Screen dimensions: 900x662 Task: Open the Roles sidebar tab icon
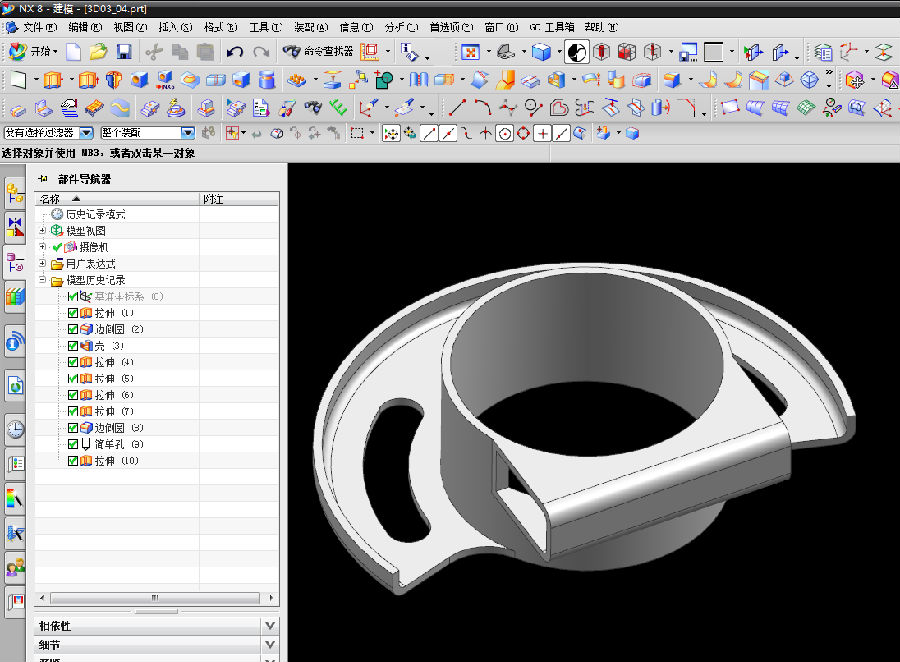[15, 567]
